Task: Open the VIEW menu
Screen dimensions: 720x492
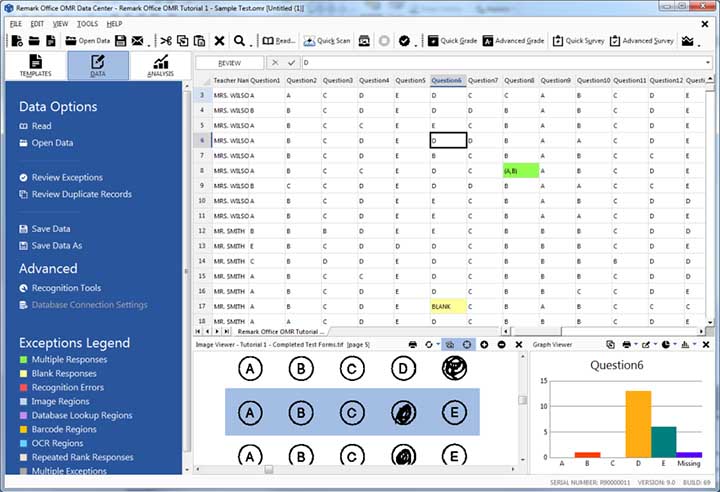Action: click(60, 24)
